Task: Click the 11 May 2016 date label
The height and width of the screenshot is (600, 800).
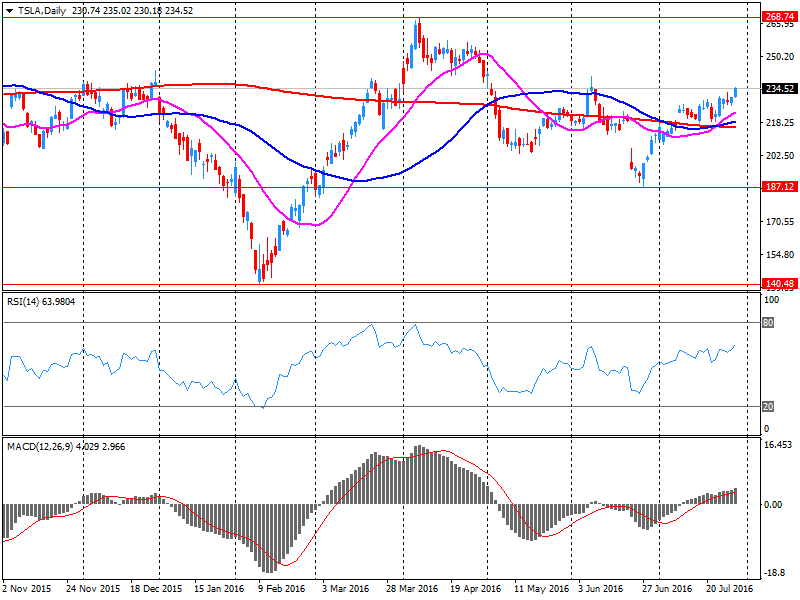Action: coord(541,589)
